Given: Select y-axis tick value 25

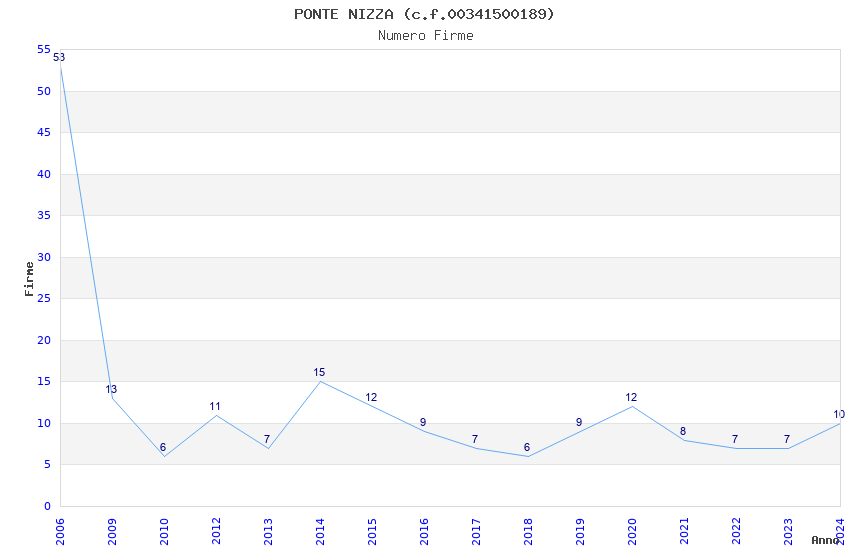Looking at the screenshot, I should [x=44, y=298].
